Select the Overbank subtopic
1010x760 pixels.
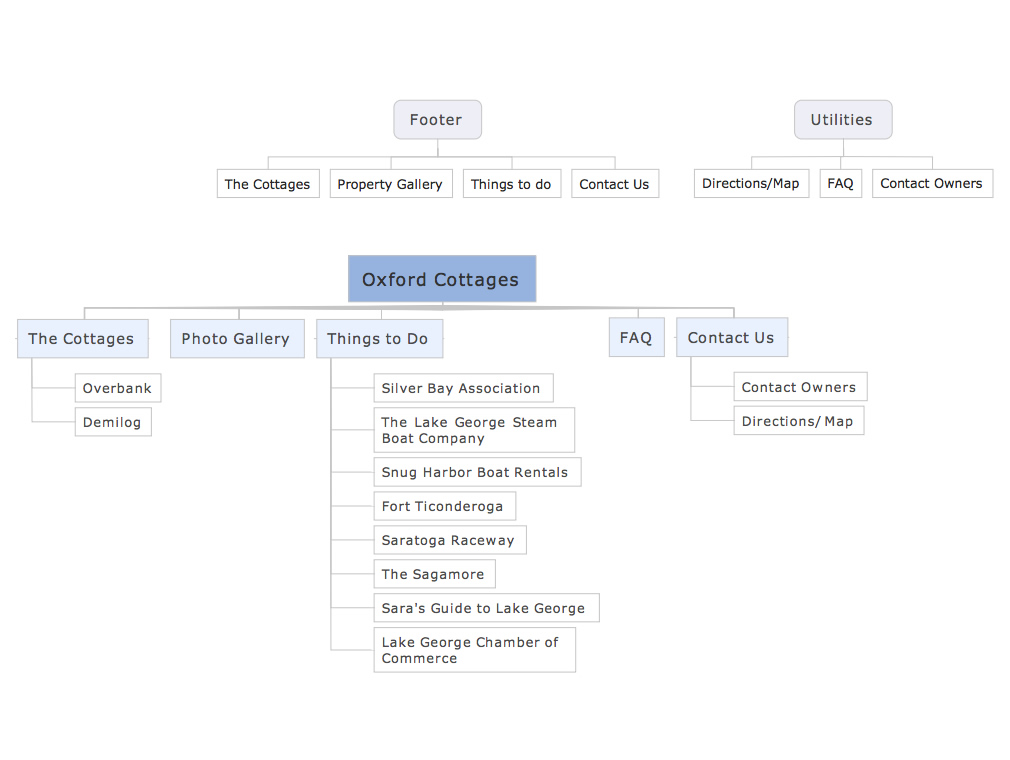118,388
